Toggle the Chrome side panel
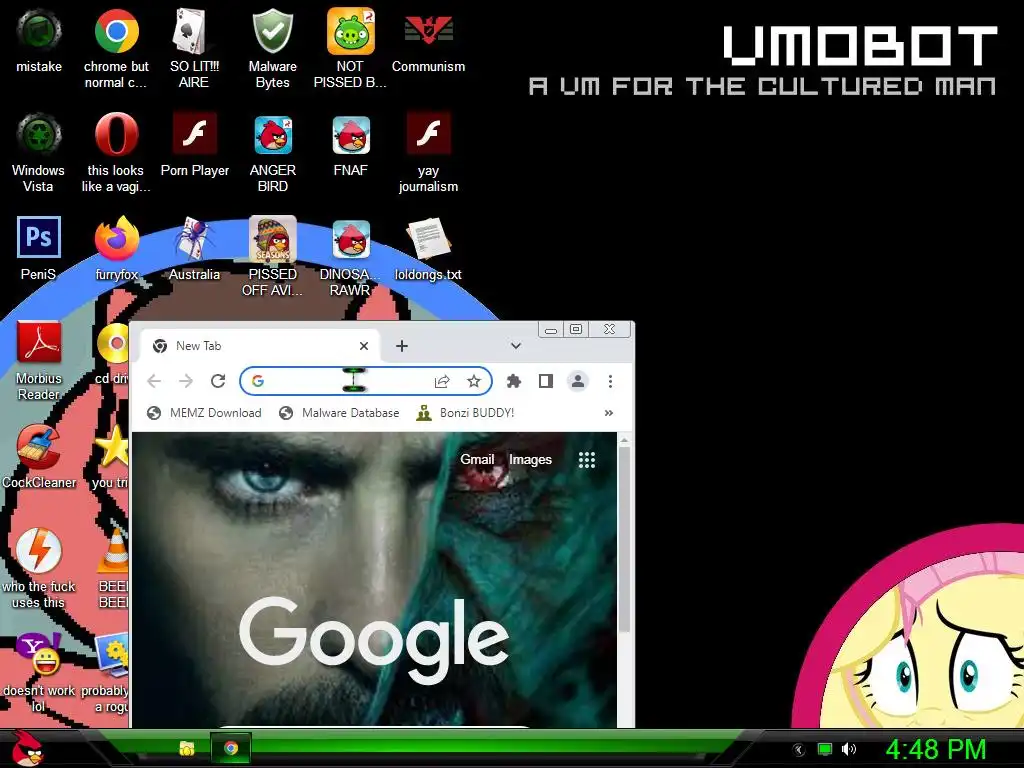The height and width of the screenshot is (768, 1024). (546, 381)
